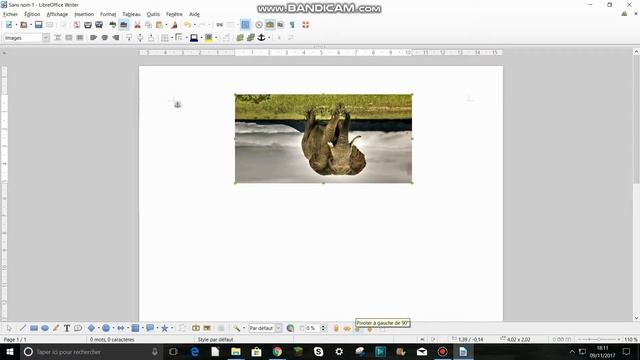Select the Ellipse drawing tool
This screenshot has width=640, height=360.
pyautogui.click(x=45, y=328)
